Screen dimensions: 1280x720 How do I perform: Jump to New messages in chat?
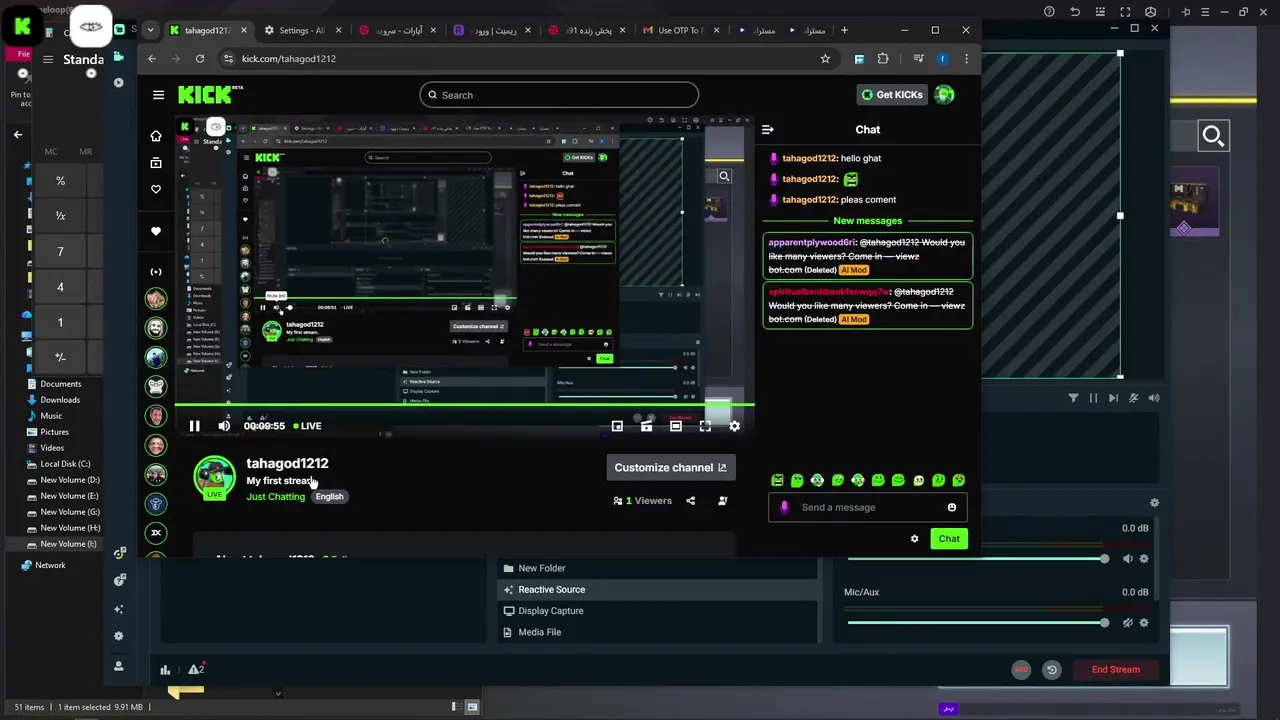click(868, 221)
